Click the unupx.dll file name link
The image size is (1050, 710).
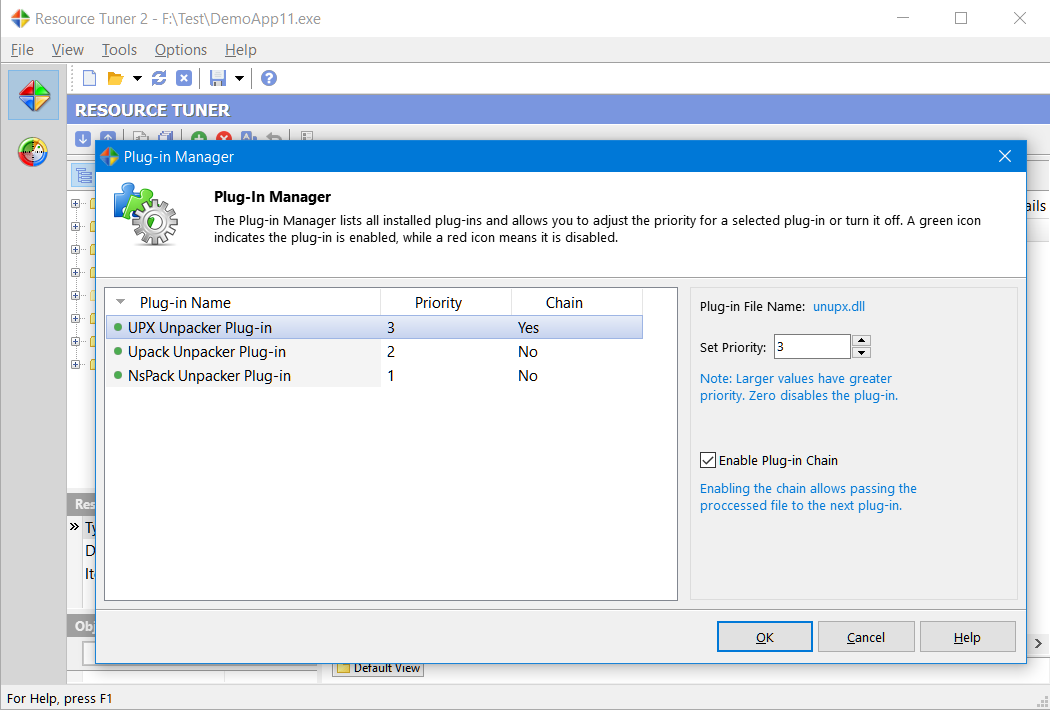(838, 307)
